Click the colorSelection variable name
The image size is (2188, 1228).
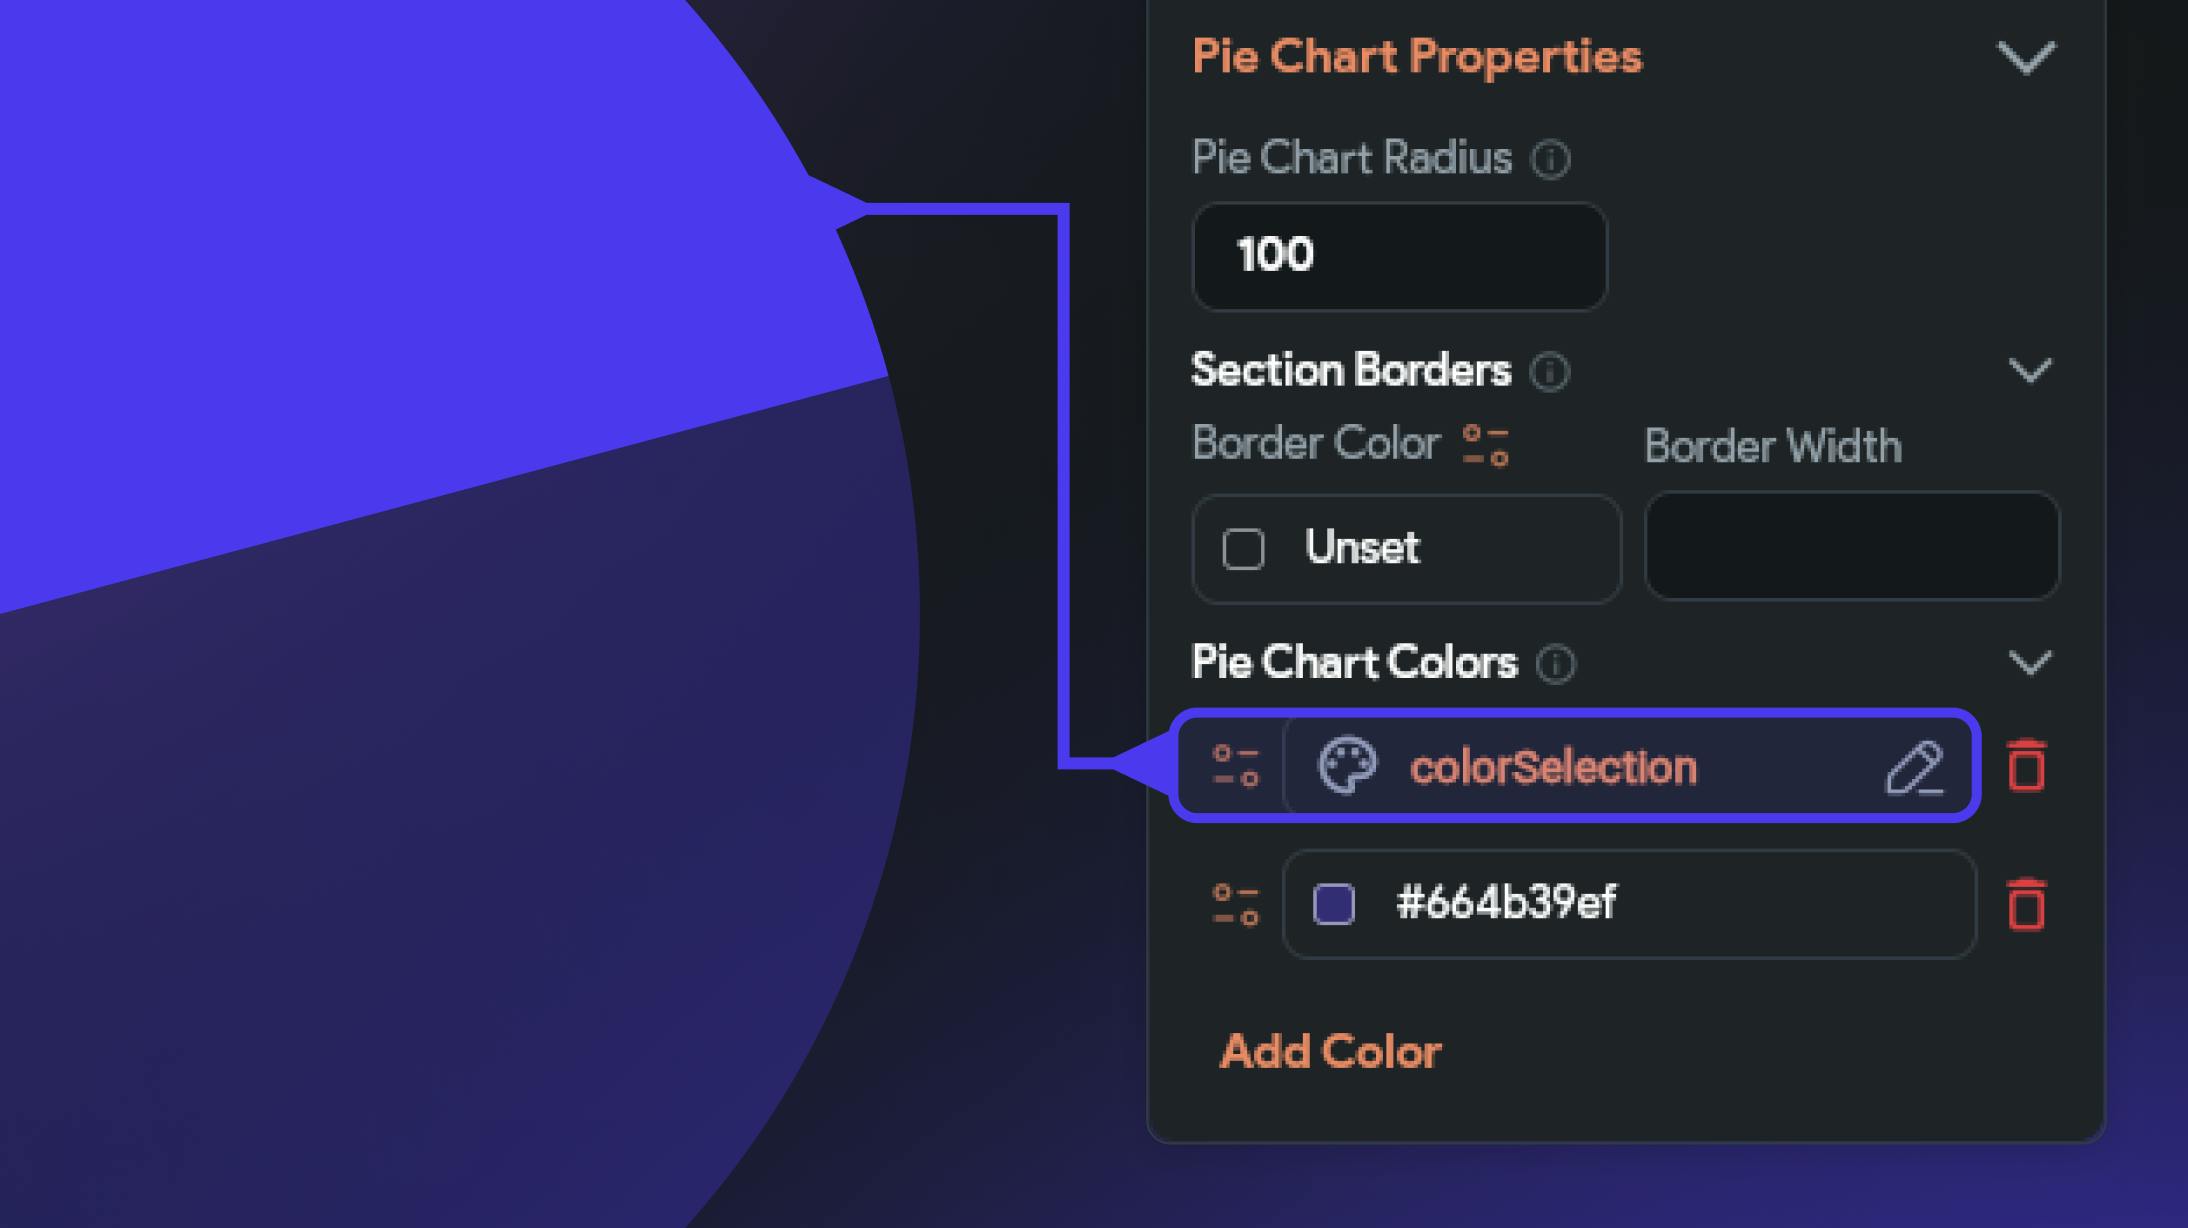pos(1553,768)
